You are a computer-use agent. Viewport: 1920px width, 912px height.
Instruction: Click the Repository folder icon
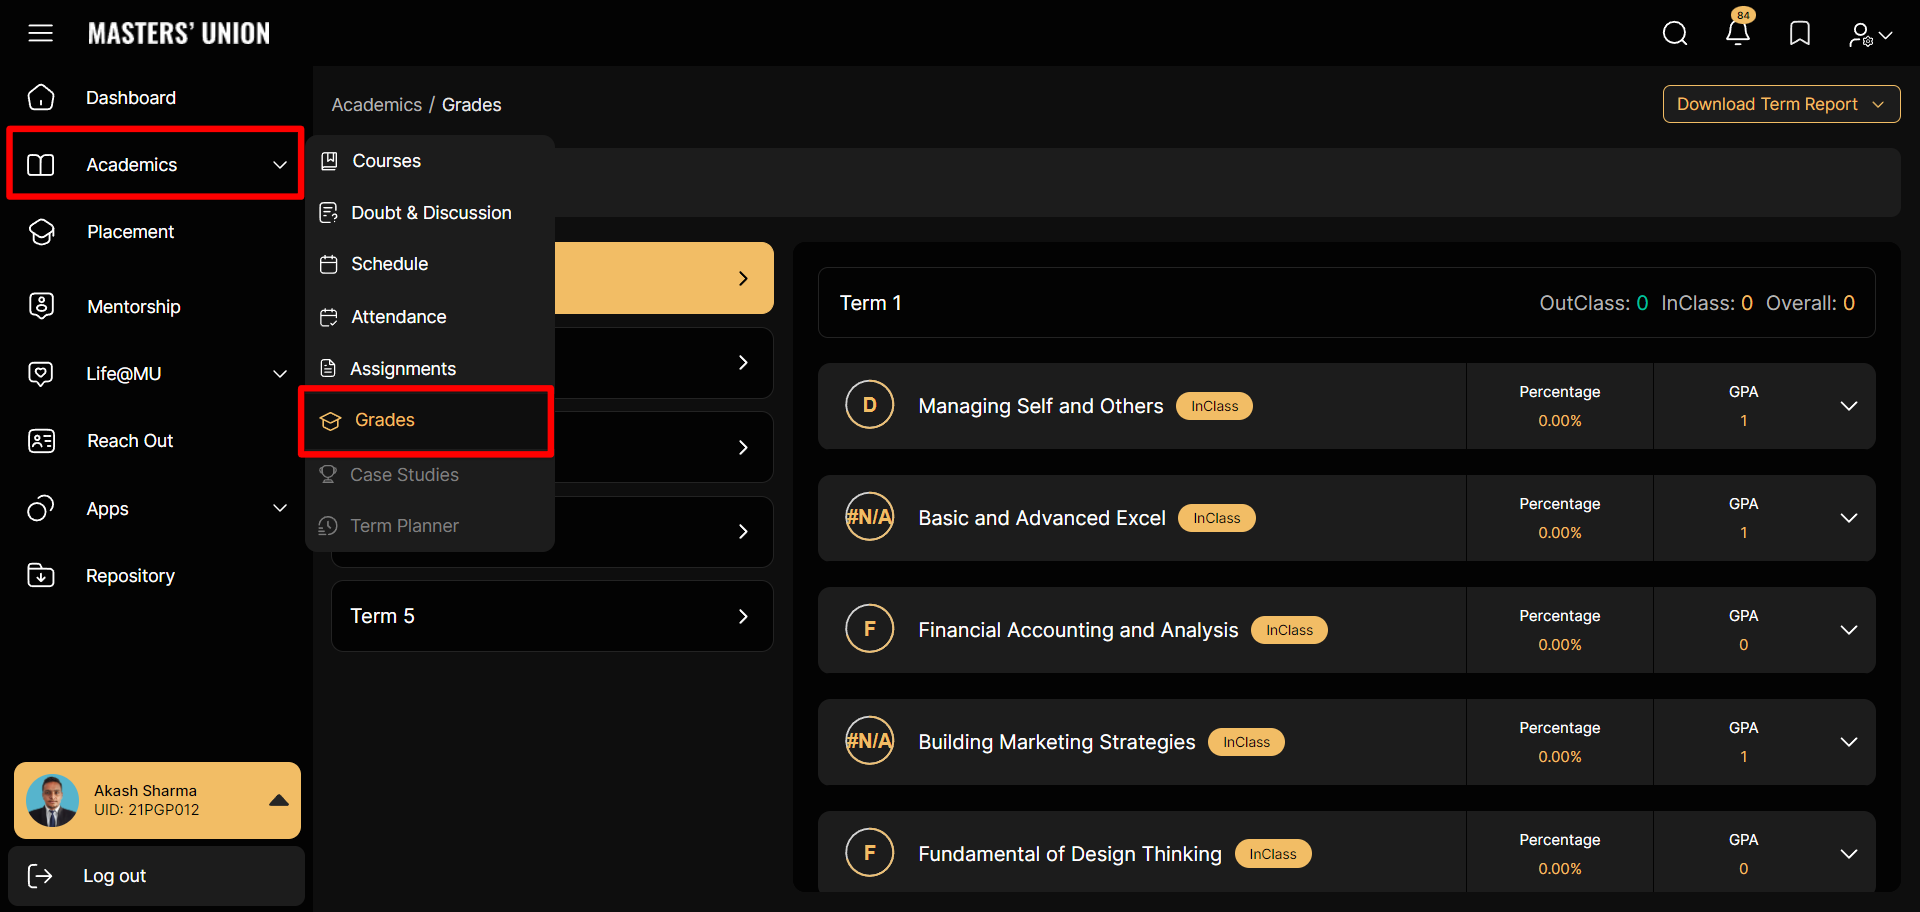41,575
